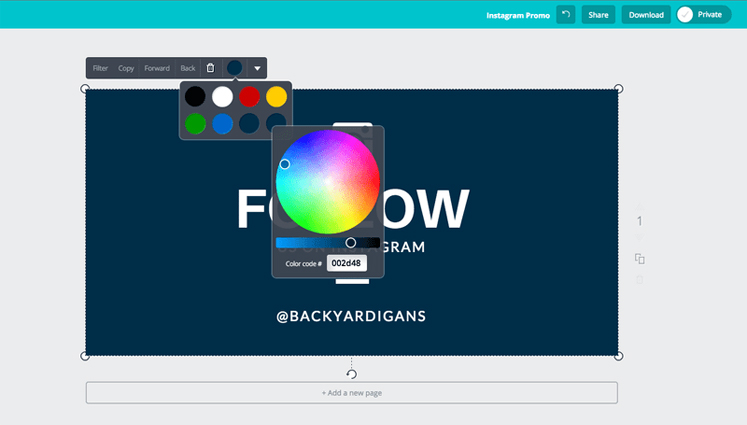Pick the red color swatch
Screen dimensions: 747x425
249,97
